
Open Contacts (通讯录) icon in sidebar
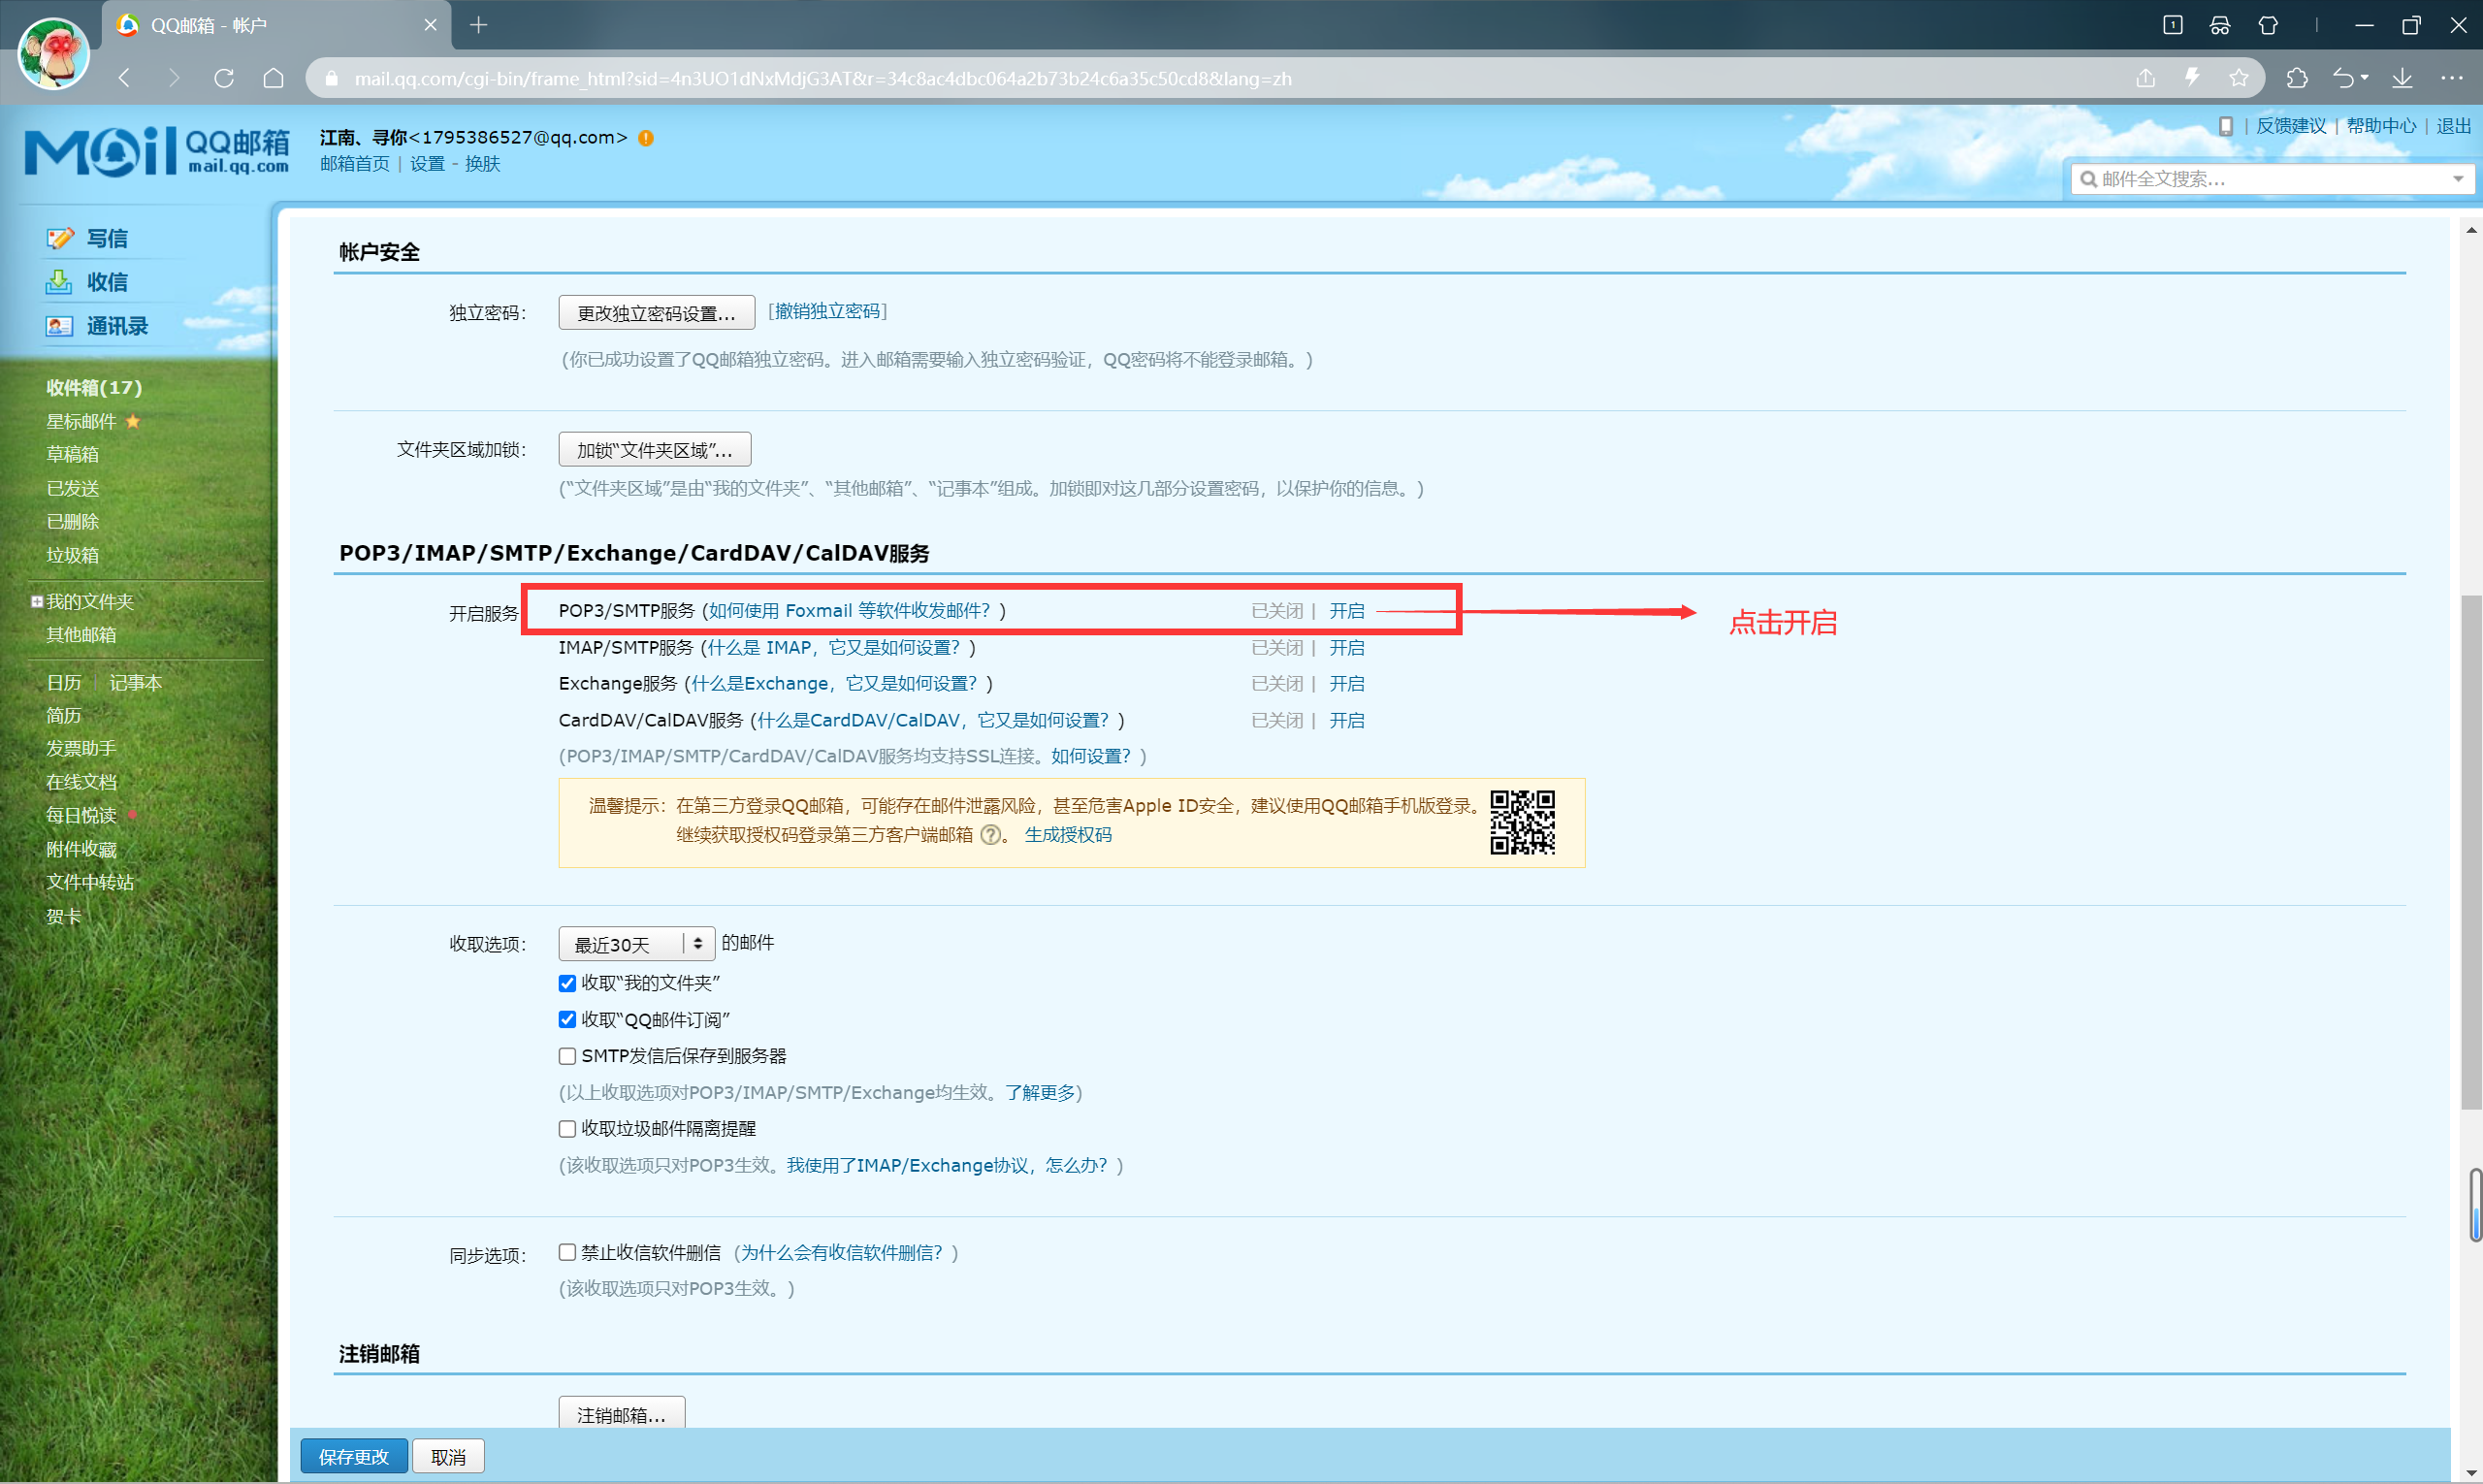click(59, 326)
